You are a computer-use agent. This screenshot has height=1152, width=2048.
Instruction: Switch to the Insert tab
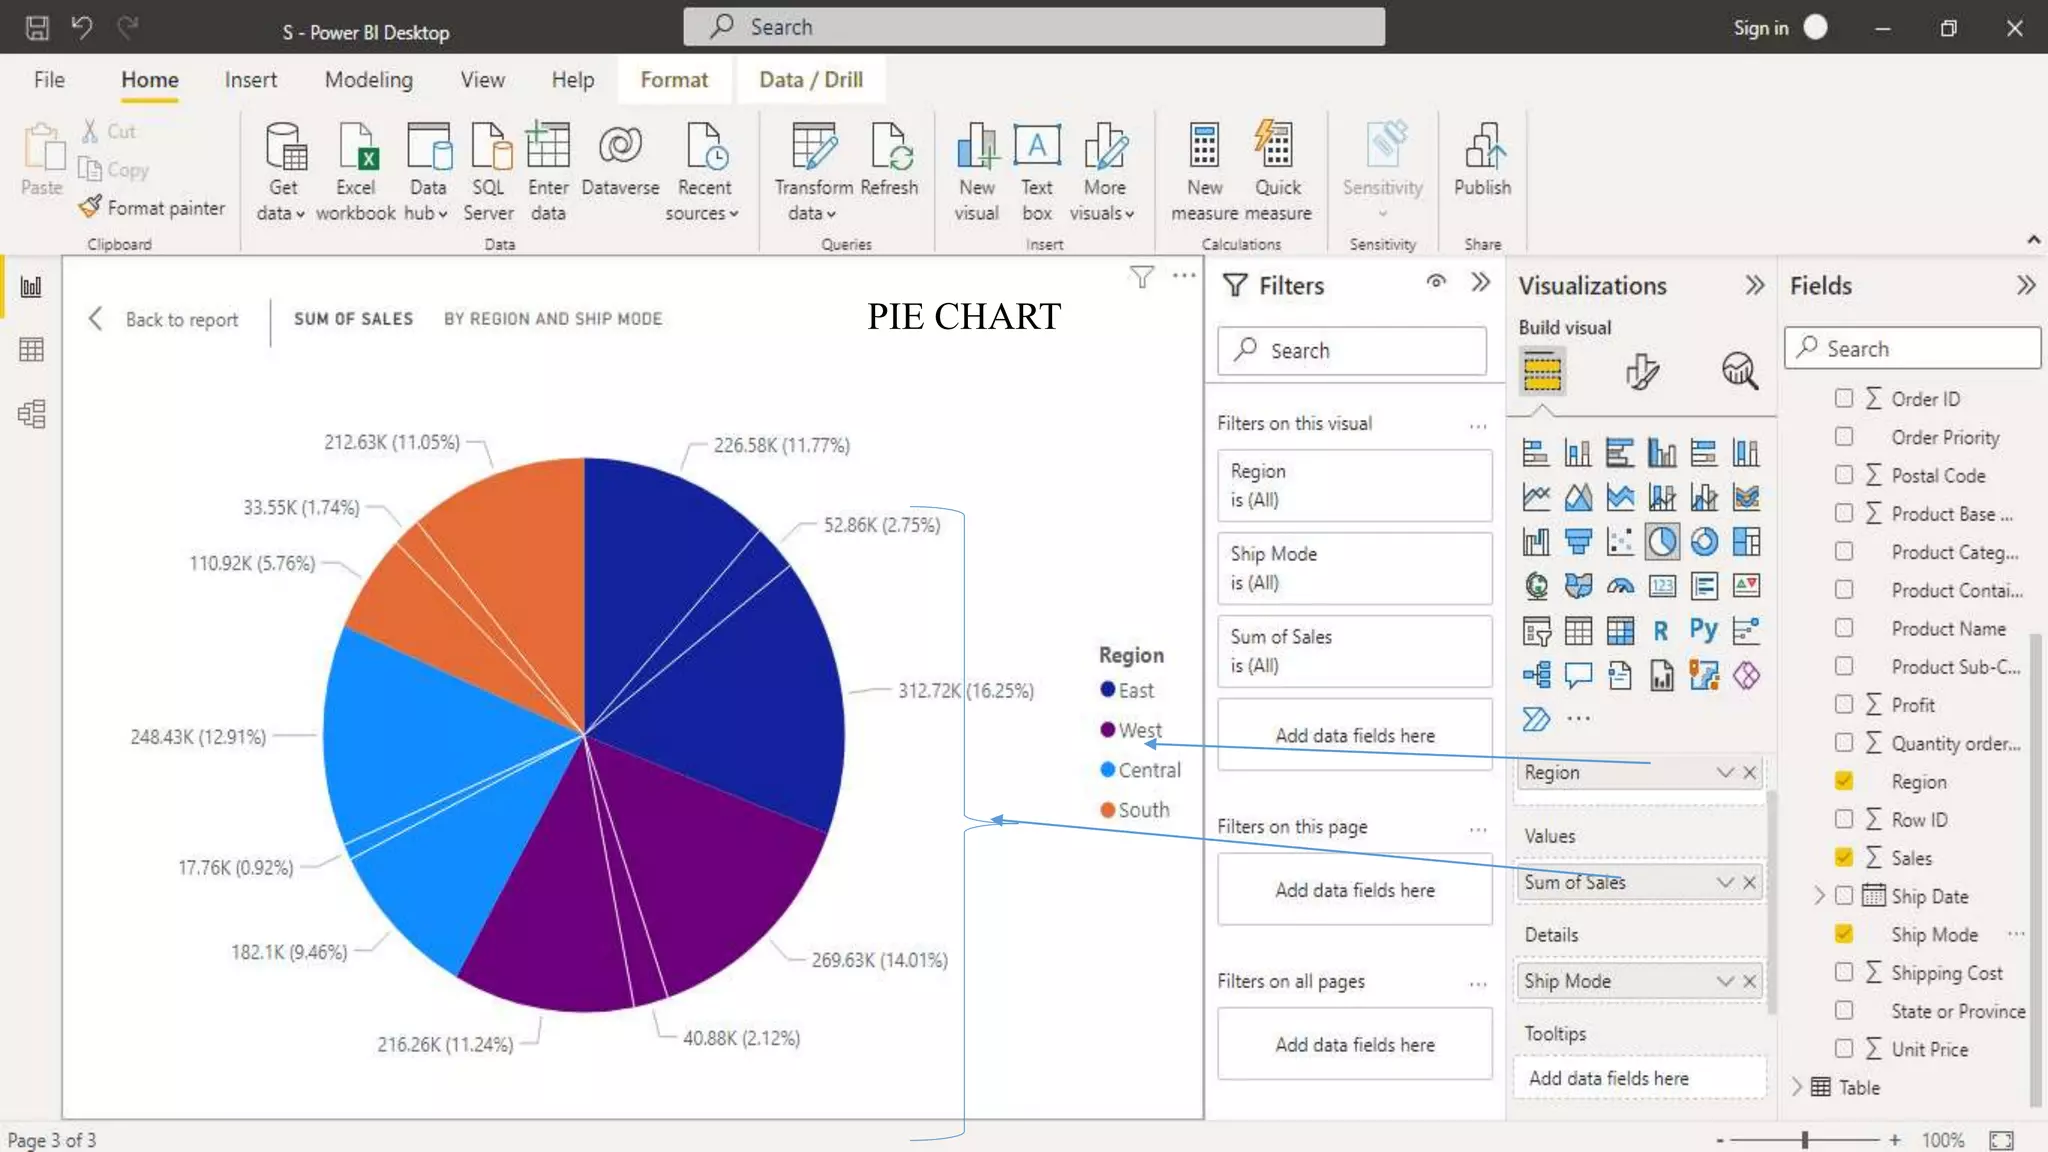(250, 79)
